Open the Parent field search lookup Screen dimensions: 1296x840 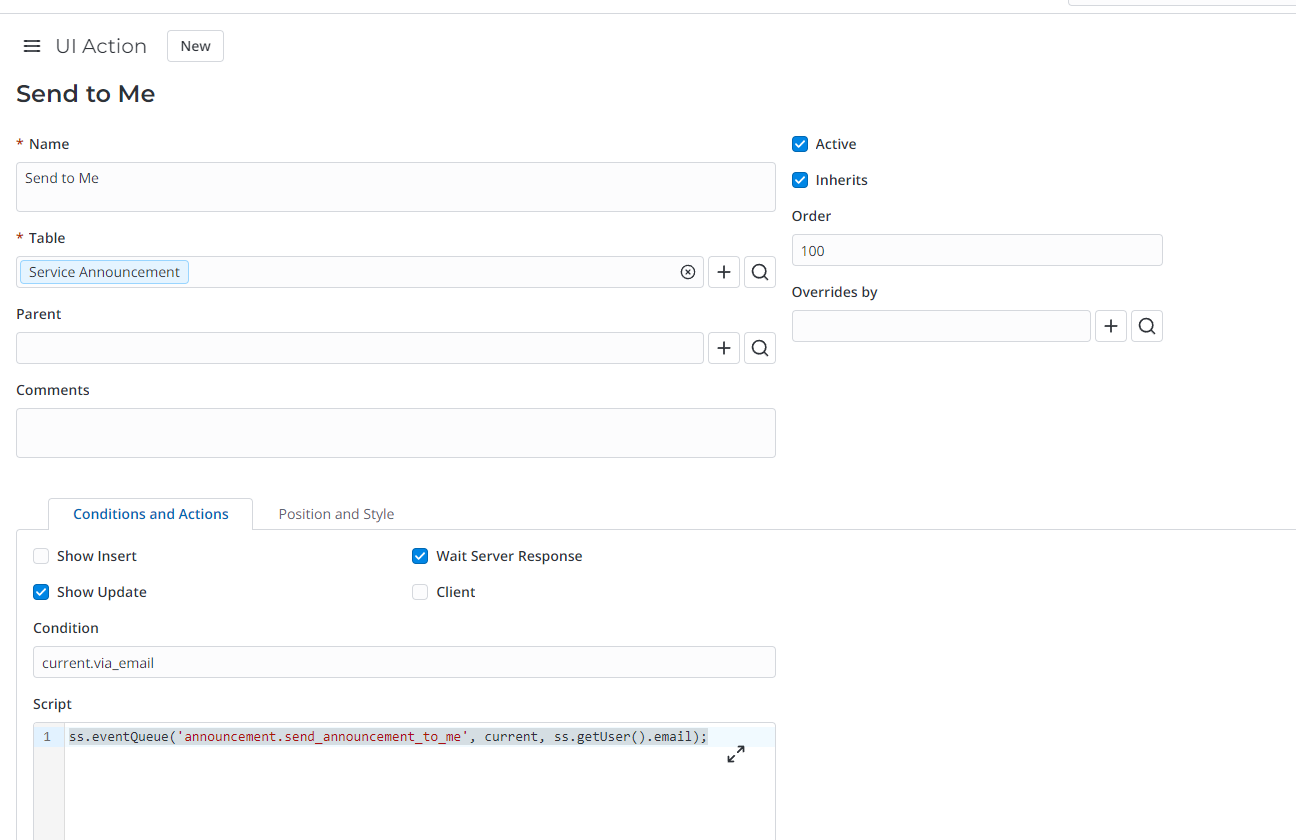coord(760,348)
